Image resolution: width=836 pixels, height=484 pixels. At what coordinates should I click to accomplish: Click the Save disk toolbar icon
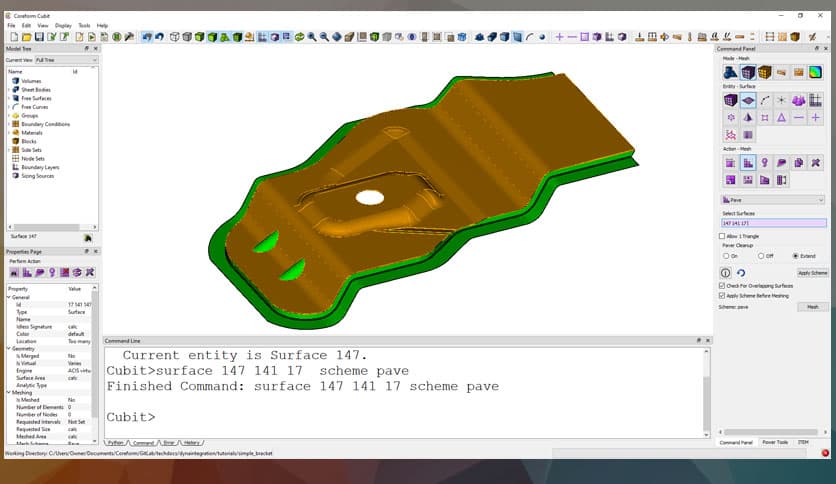click(39, 37)
